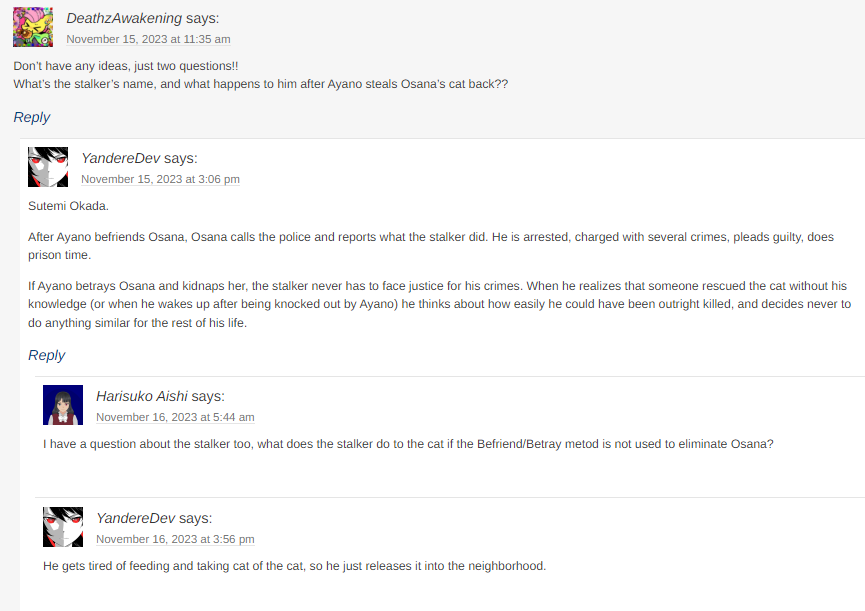
Task: Click the last YandereDev avatar icon
Action: pos(63,527)
